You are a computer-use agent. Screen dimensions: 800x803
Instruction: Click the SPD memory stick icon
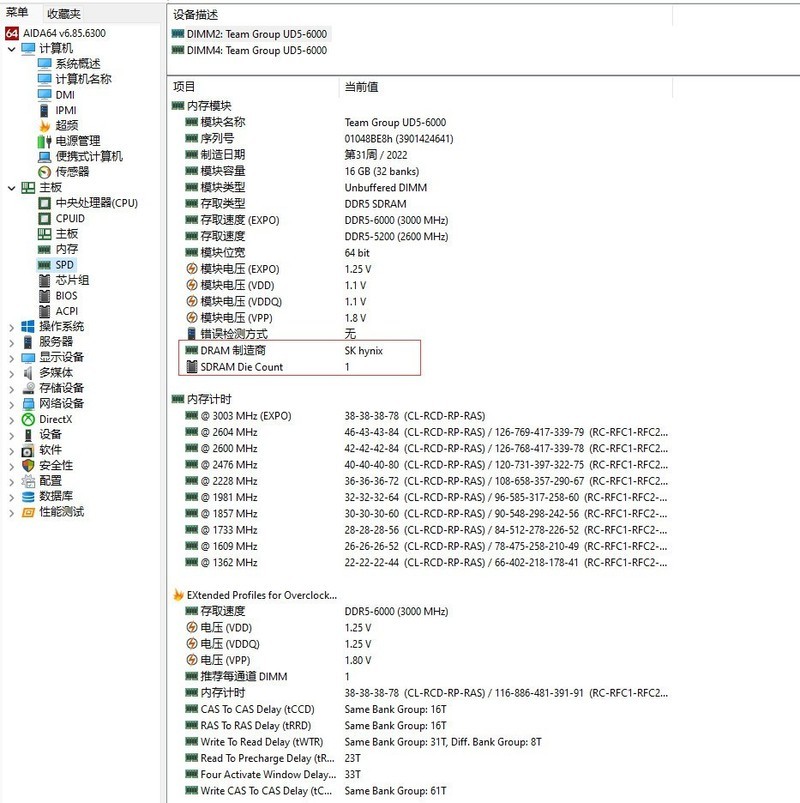click(x=45, y=265)
